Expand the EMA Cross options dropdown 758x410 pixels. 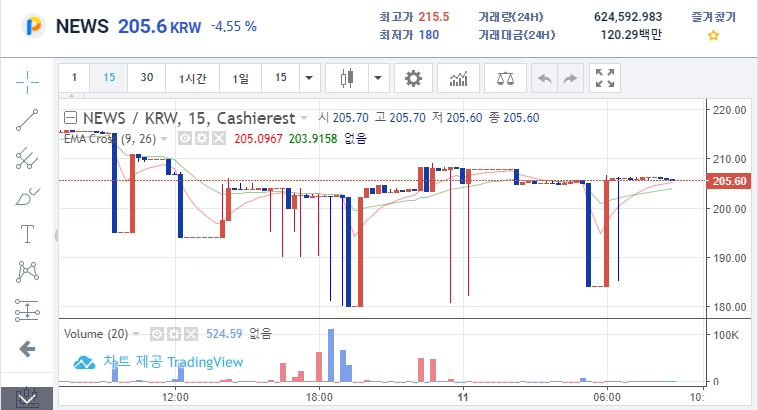tap(164, 139)
